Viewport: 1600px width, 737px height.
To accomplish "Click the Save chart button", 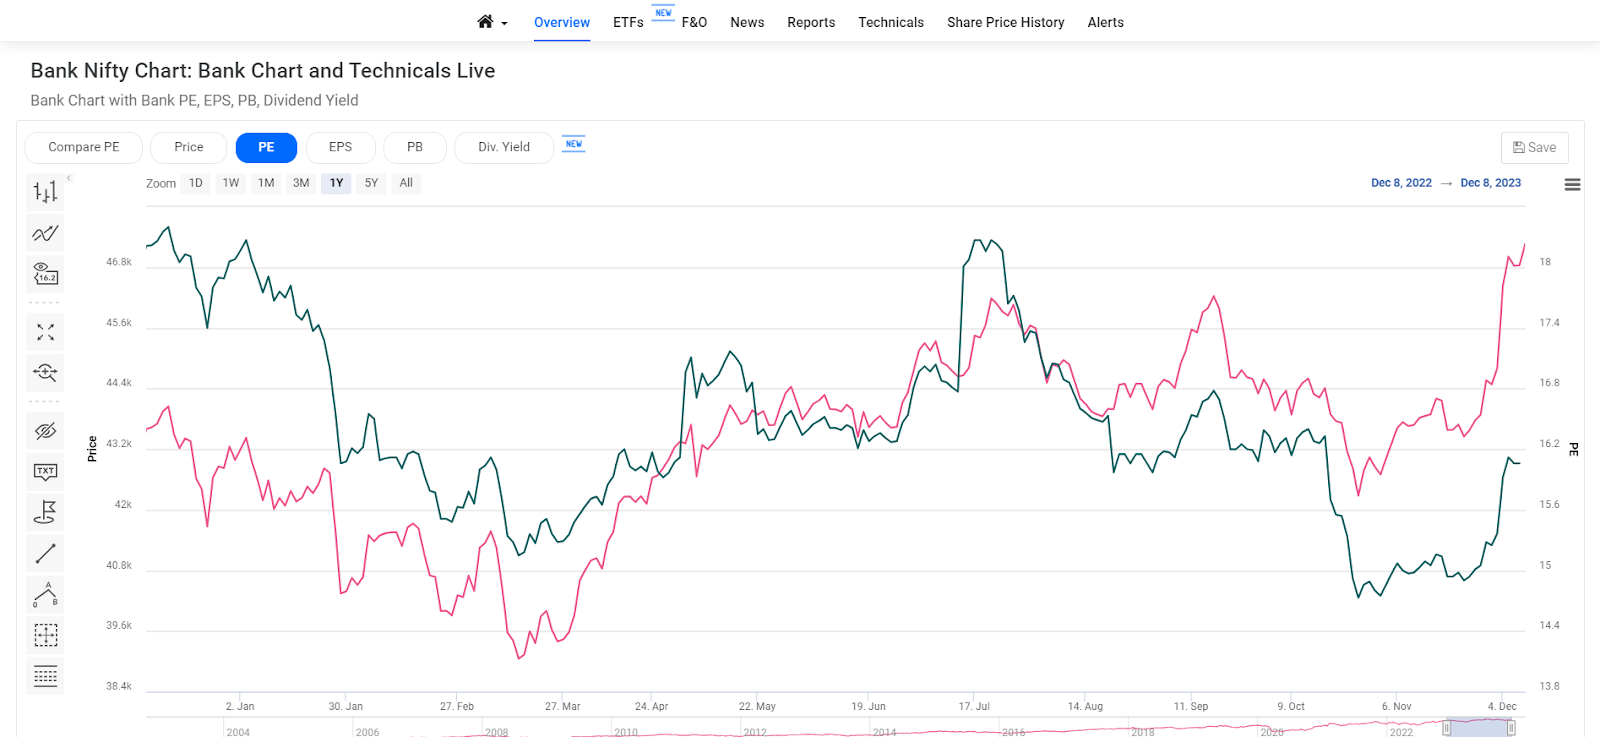I will click(x=1535, y=147).
